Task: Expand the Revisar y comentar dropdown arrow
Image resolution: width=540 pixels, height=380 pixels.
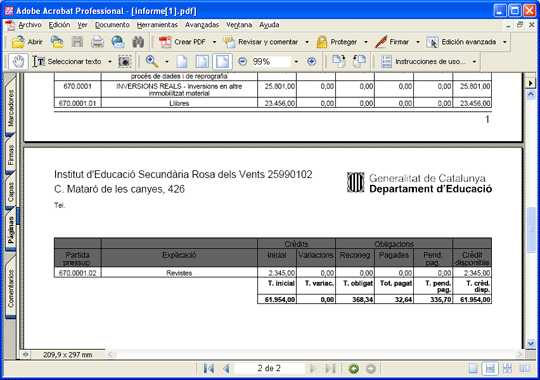Action: (307, 42)
